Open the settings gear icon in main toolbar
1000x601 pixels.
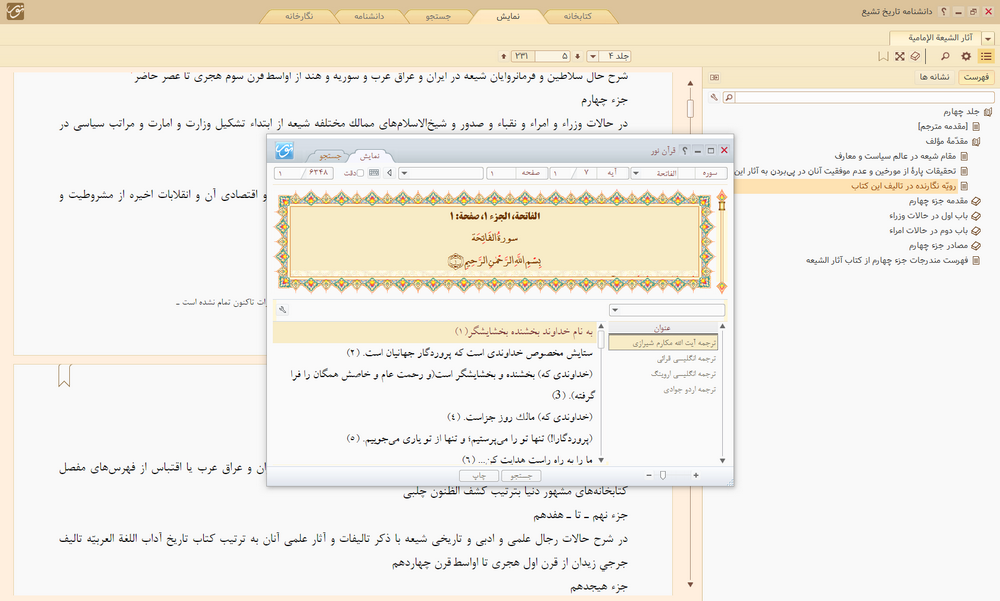966,56
